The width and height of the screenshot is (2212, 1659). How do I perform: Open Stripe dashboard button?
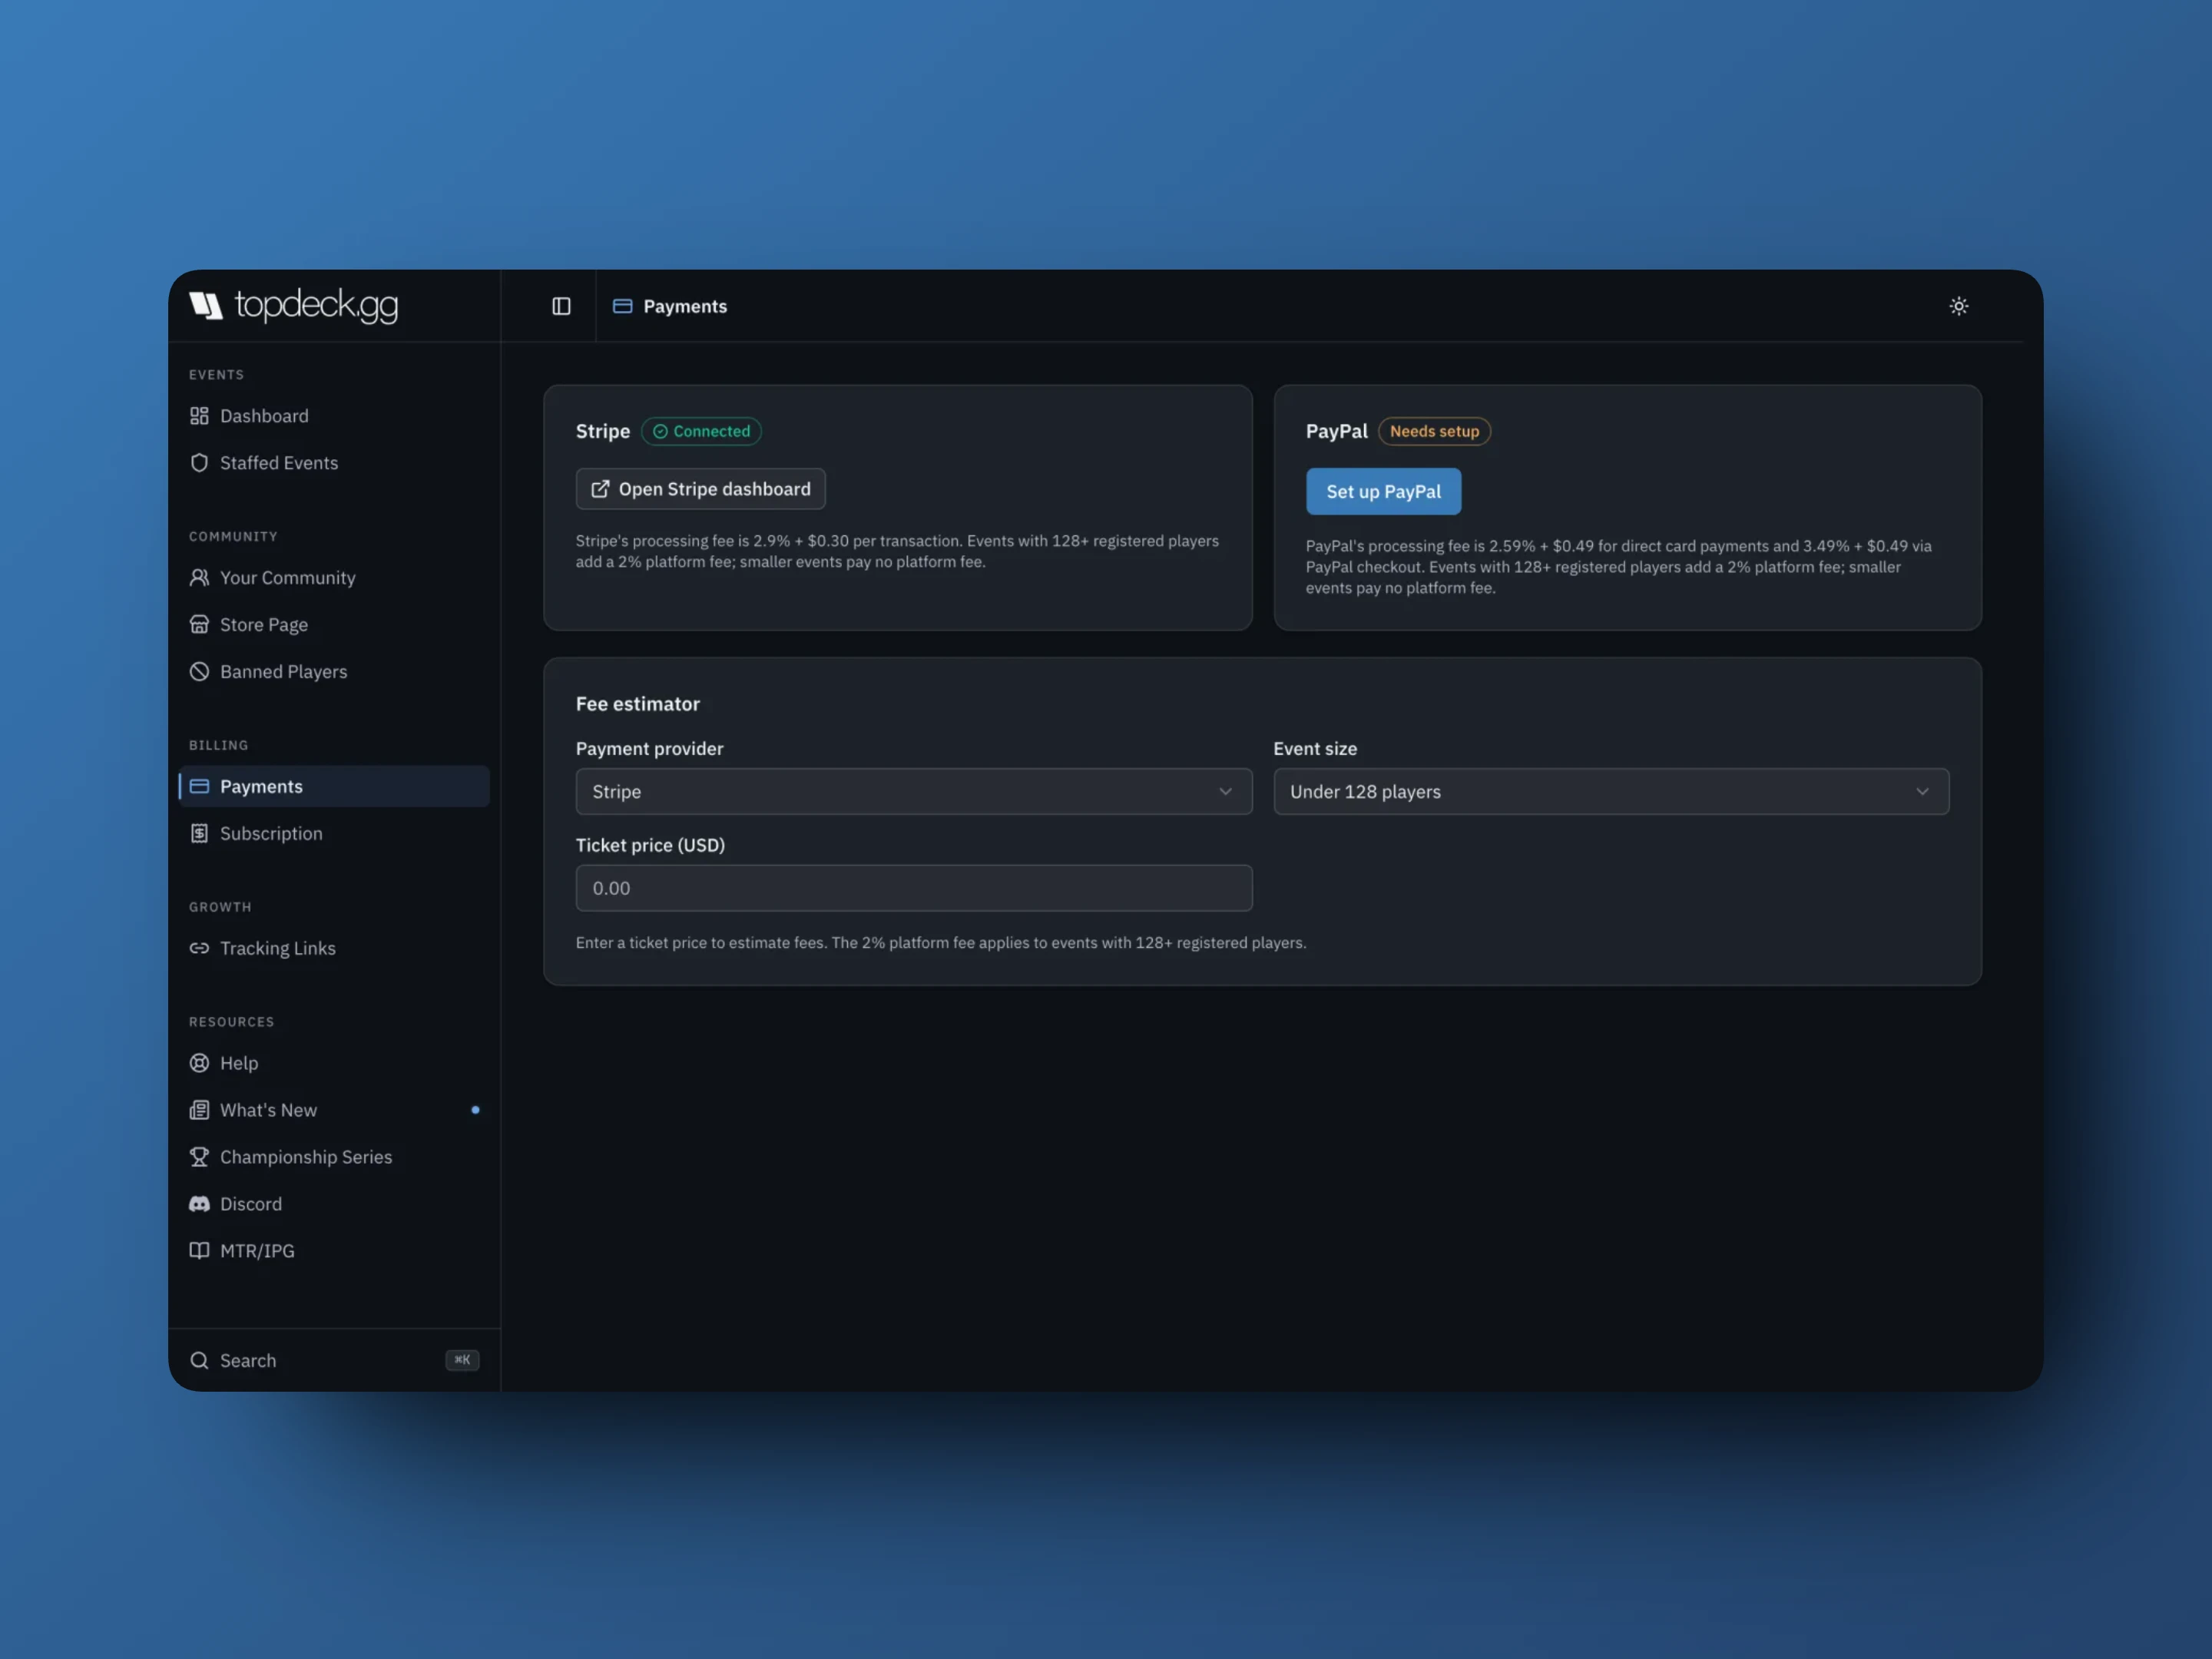tap(700, 489)
